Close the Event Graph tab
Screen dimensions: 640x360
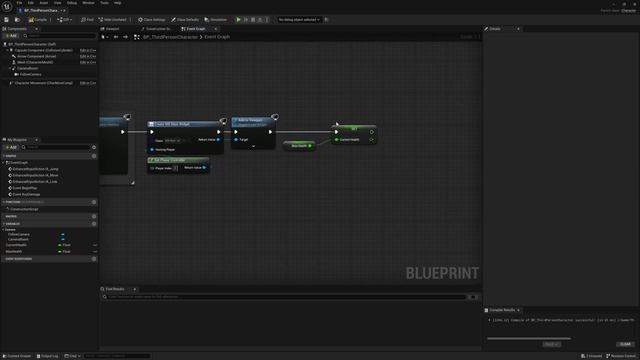click(216, 29)
